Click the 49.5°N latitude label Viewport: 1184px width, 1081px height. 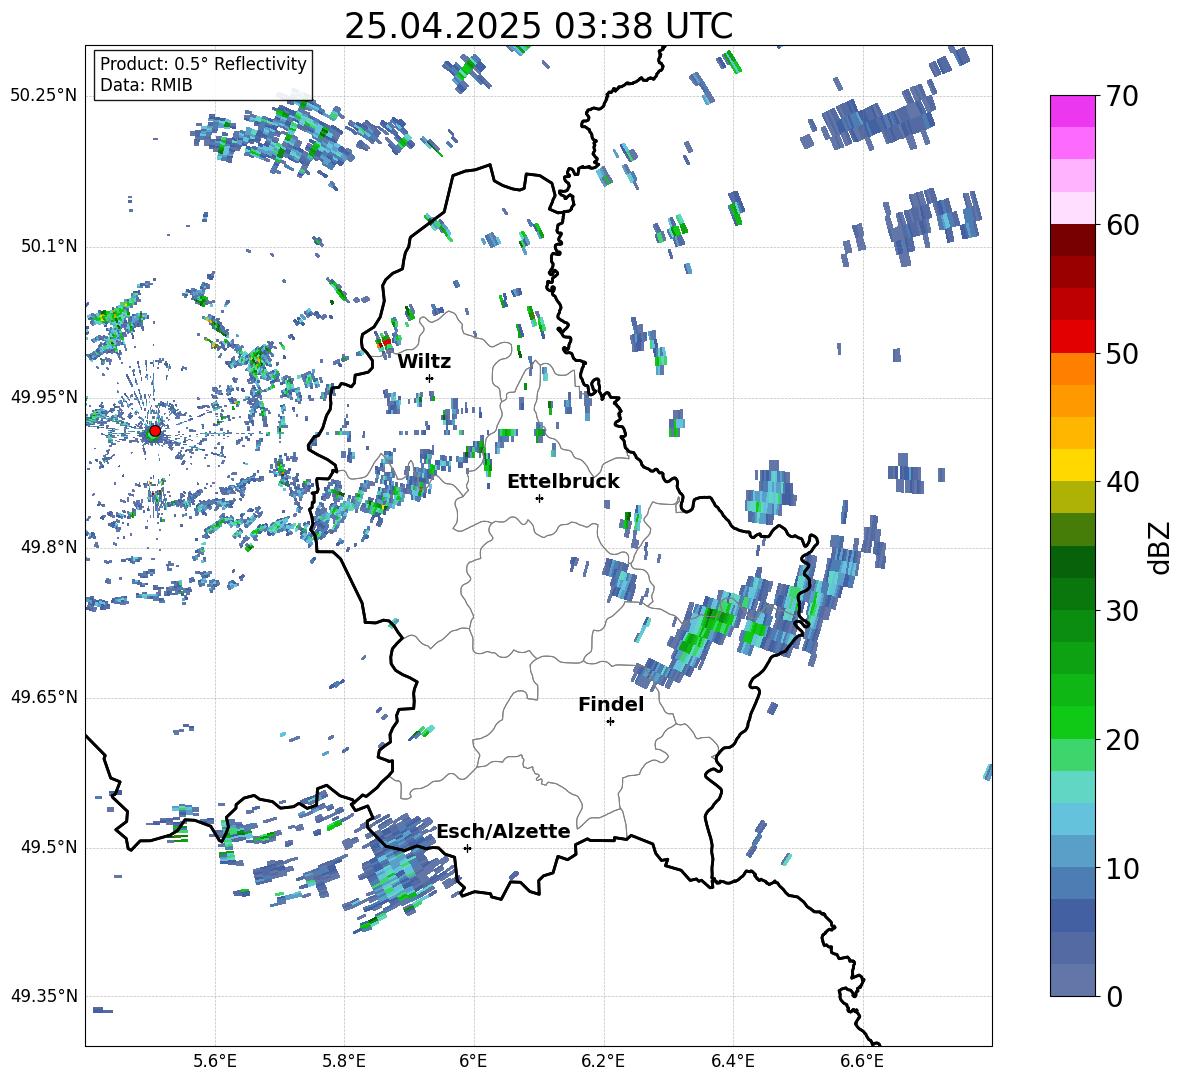tap(48, 847)
